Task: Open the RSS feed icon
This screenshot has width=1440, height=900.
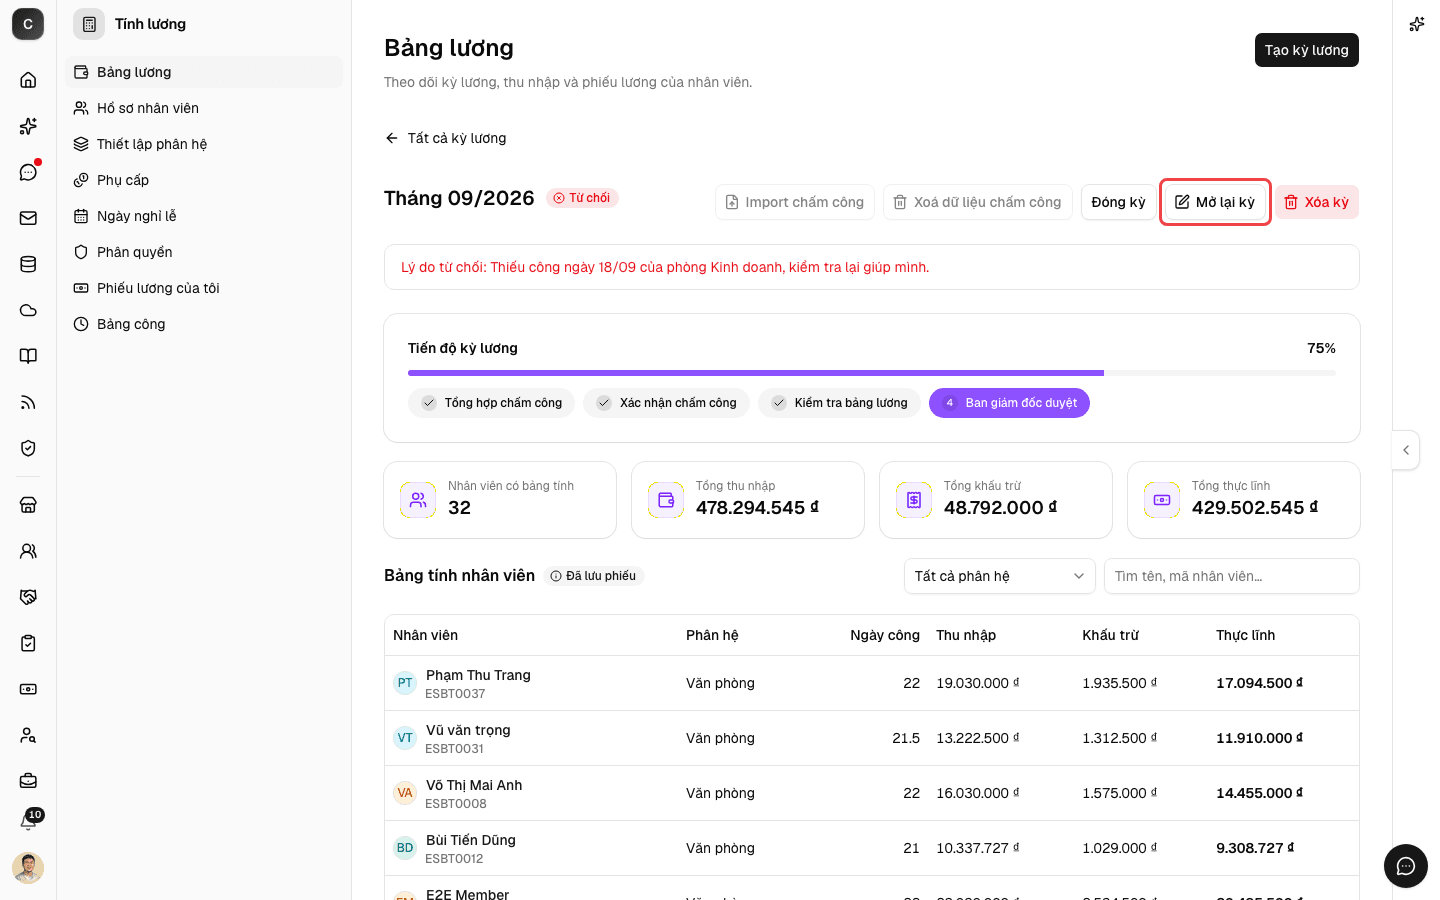Action: click(x=28, y=402)
